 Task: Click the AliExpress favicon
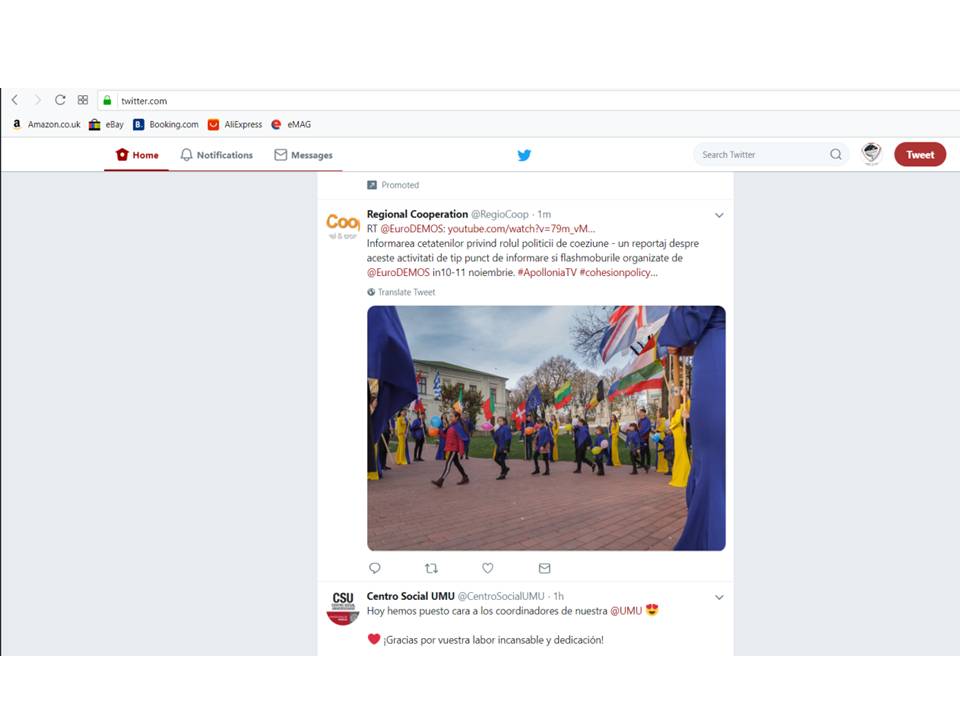213,124
